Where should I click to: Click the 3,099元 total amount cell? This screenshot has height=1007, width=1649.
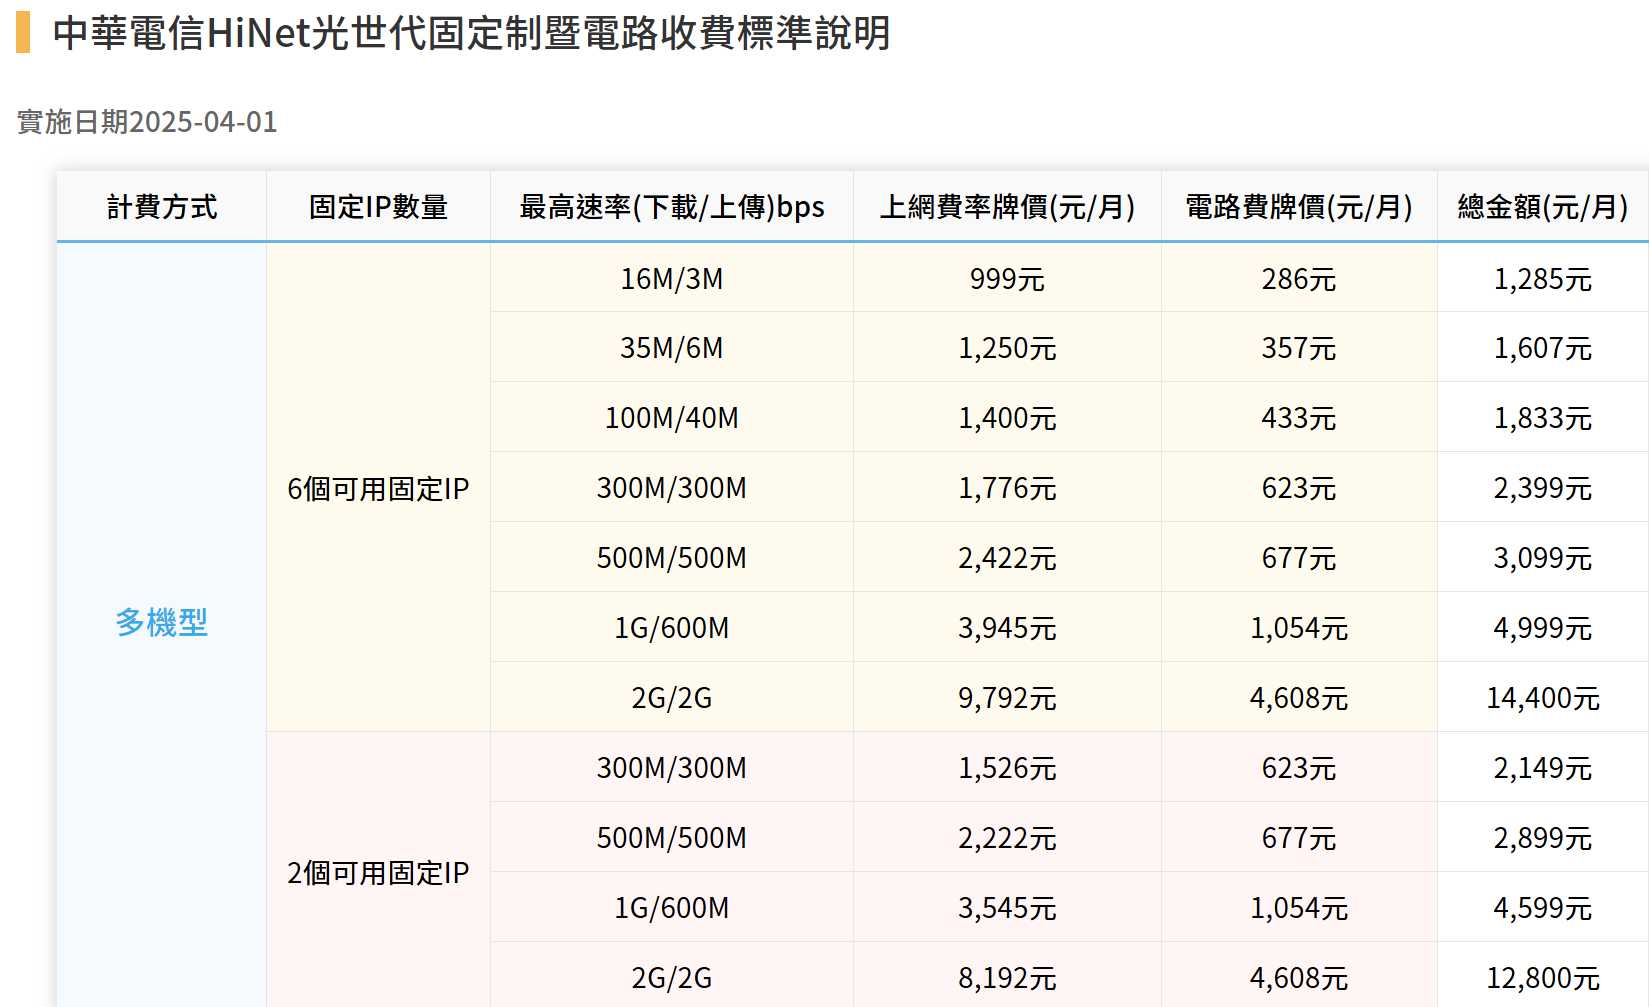click(1543, 558)
